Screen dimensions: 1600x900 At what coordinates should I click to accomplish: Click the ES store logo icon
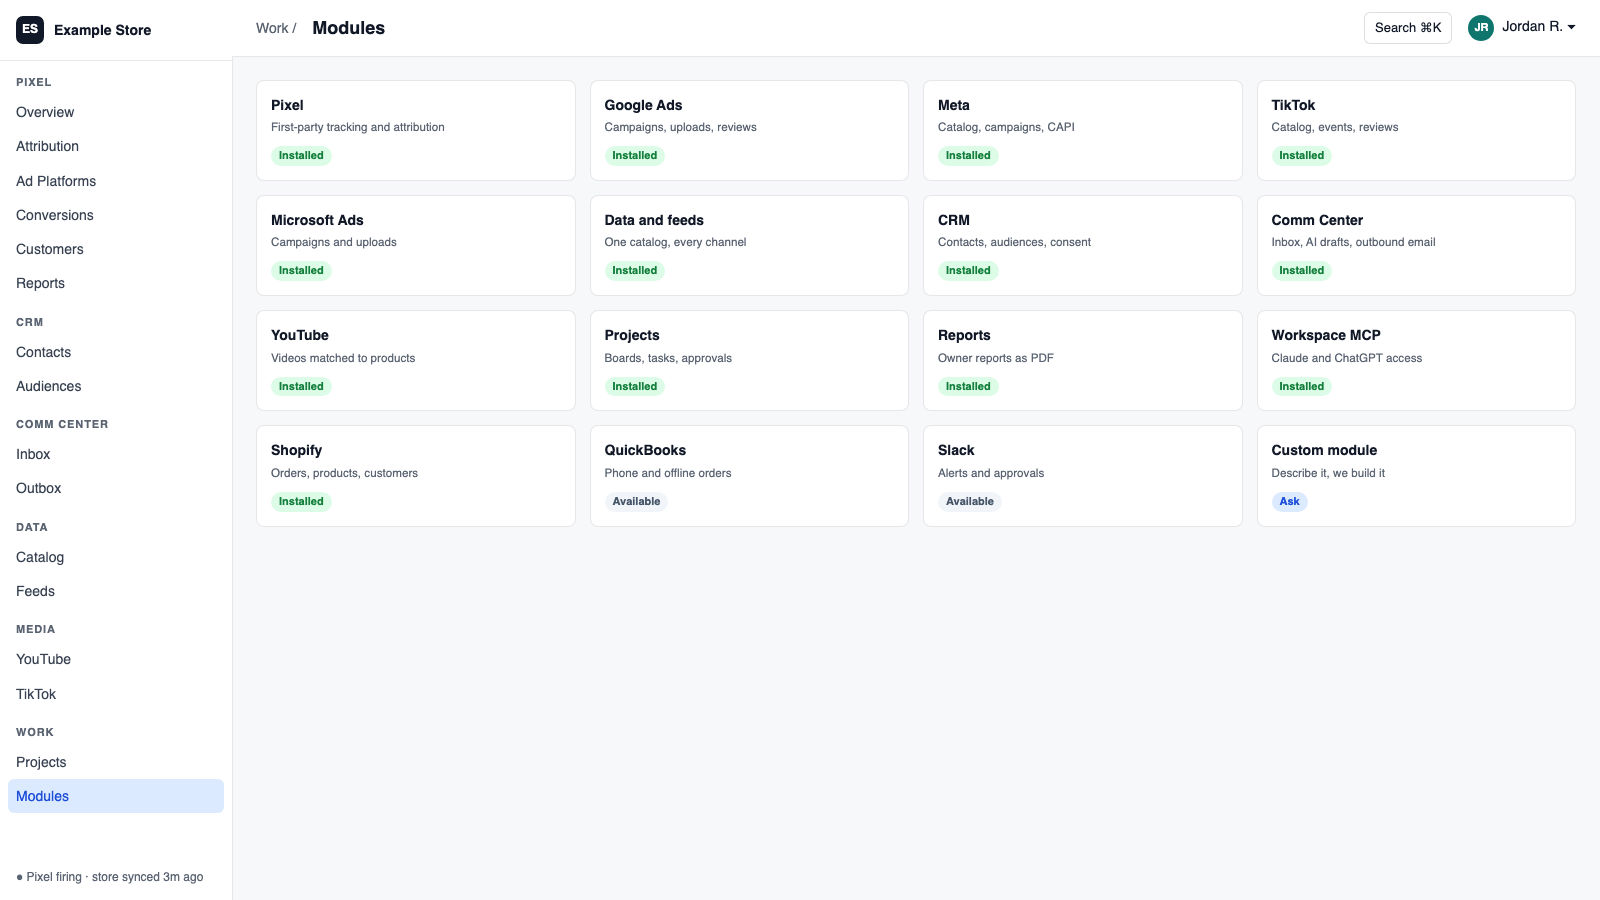(30, 30)
